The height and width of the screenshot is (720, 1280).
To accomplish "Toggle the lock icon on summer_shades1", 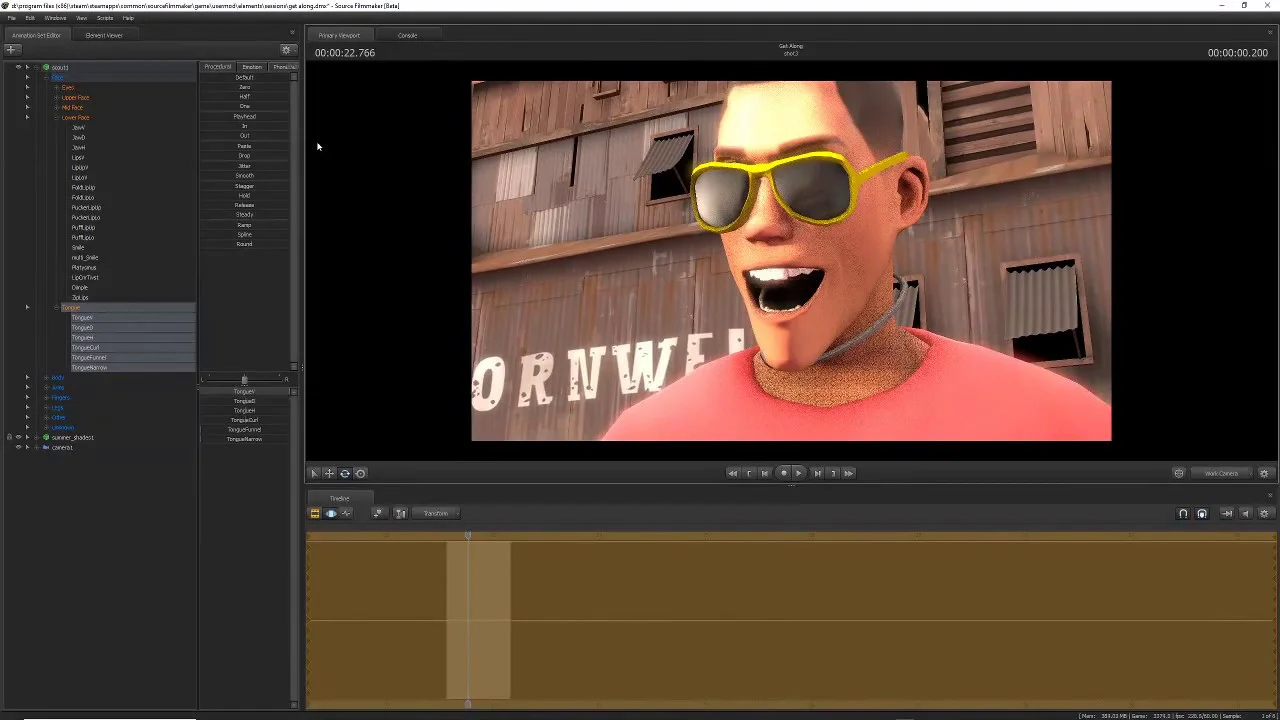I will pos(9,437).
